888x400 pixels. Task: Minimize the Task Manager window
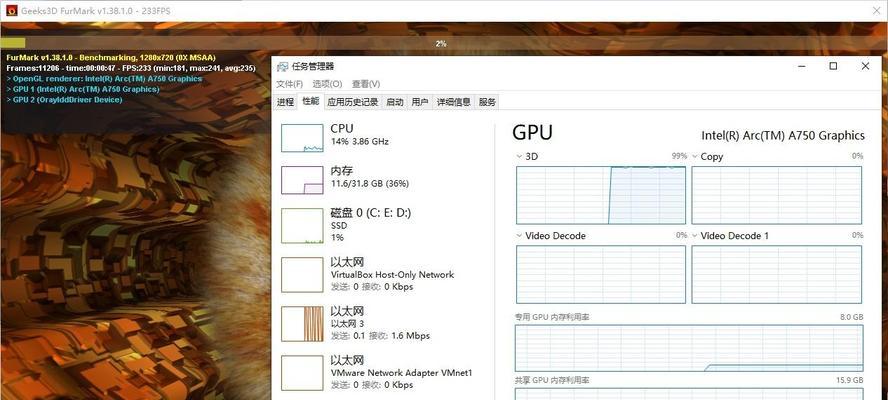click(x=802, y=66)
